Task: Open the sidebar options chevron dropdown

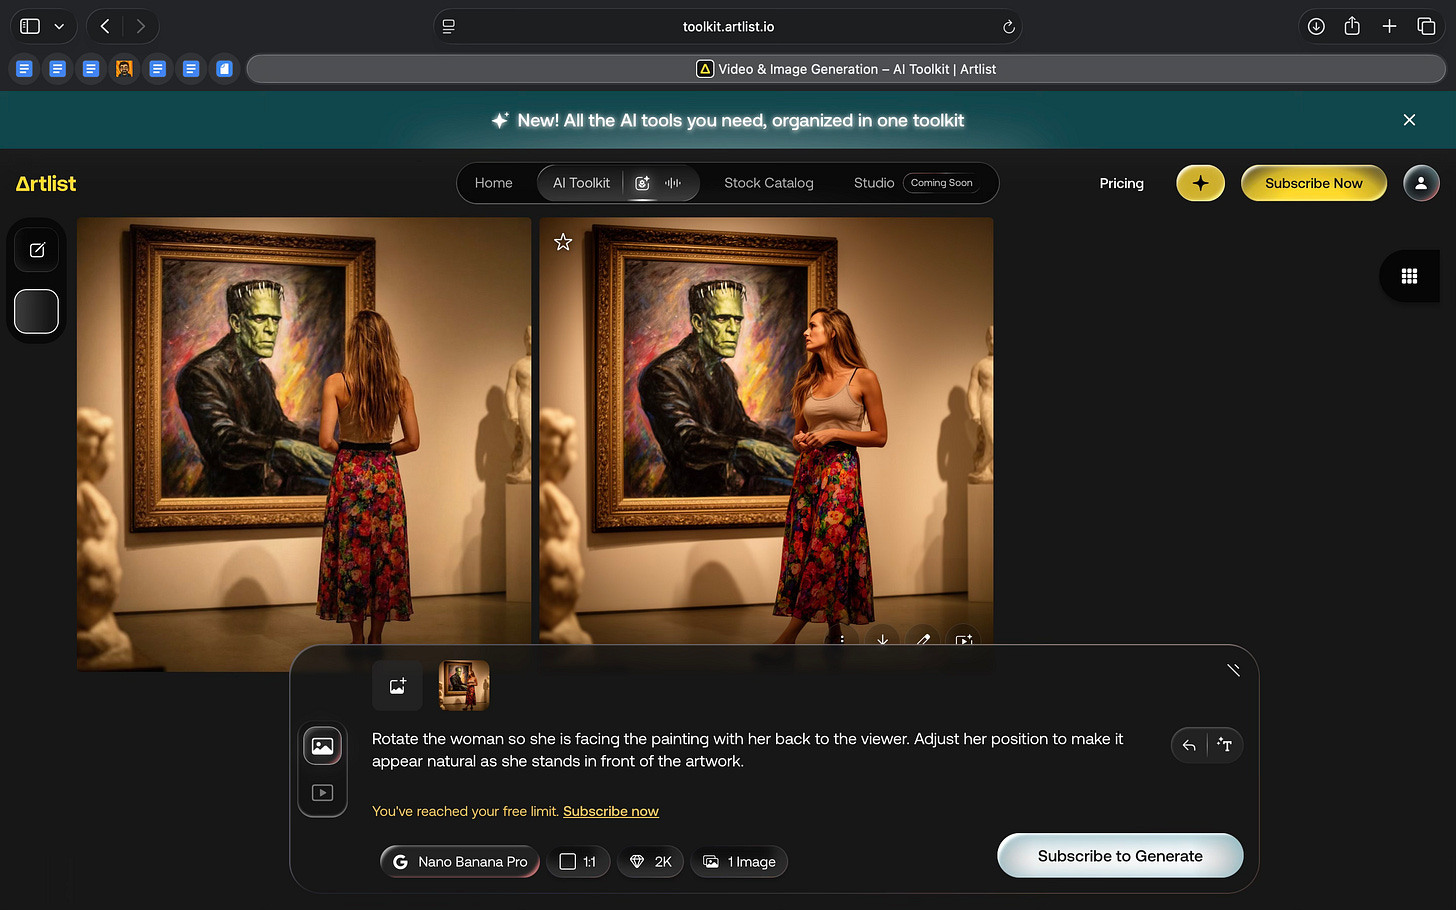Action: coord(59,27)
